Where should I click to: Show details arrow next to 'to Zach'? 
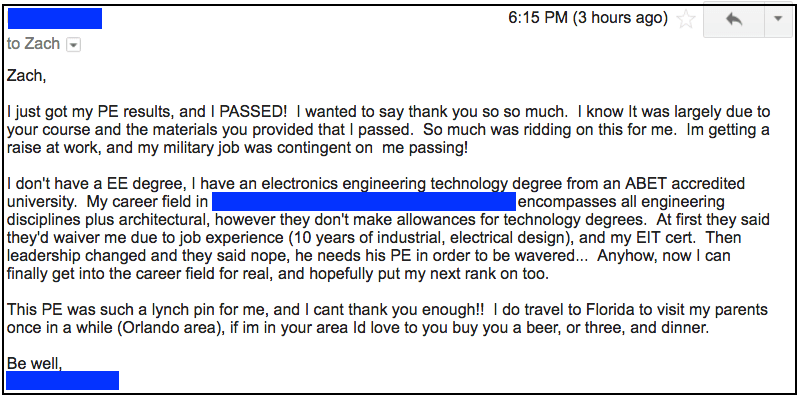(73, 45)
